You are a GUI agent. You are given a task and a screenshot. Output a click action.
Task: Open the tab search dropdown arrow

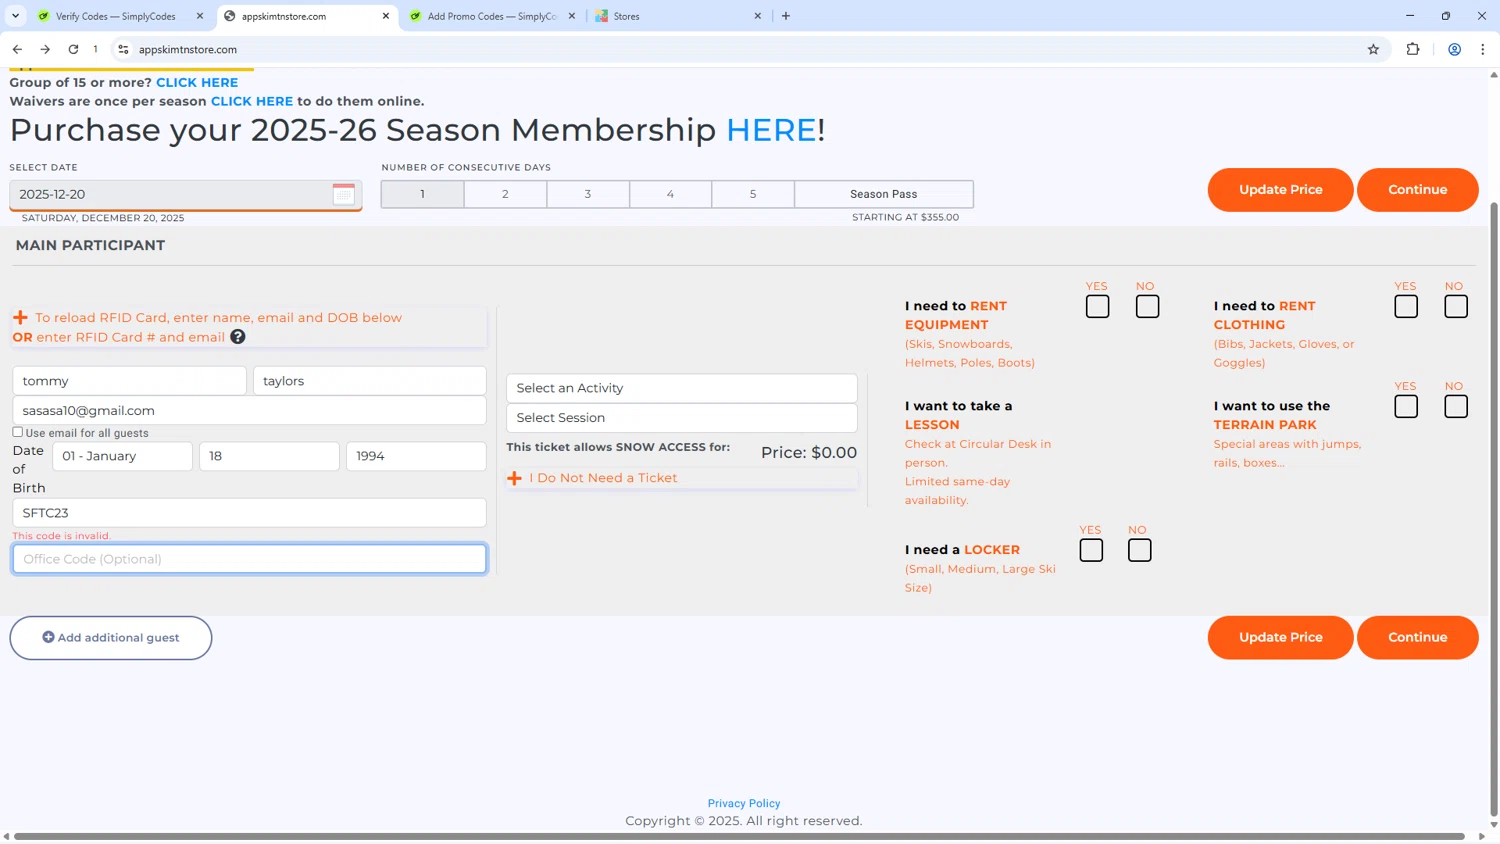15,16
